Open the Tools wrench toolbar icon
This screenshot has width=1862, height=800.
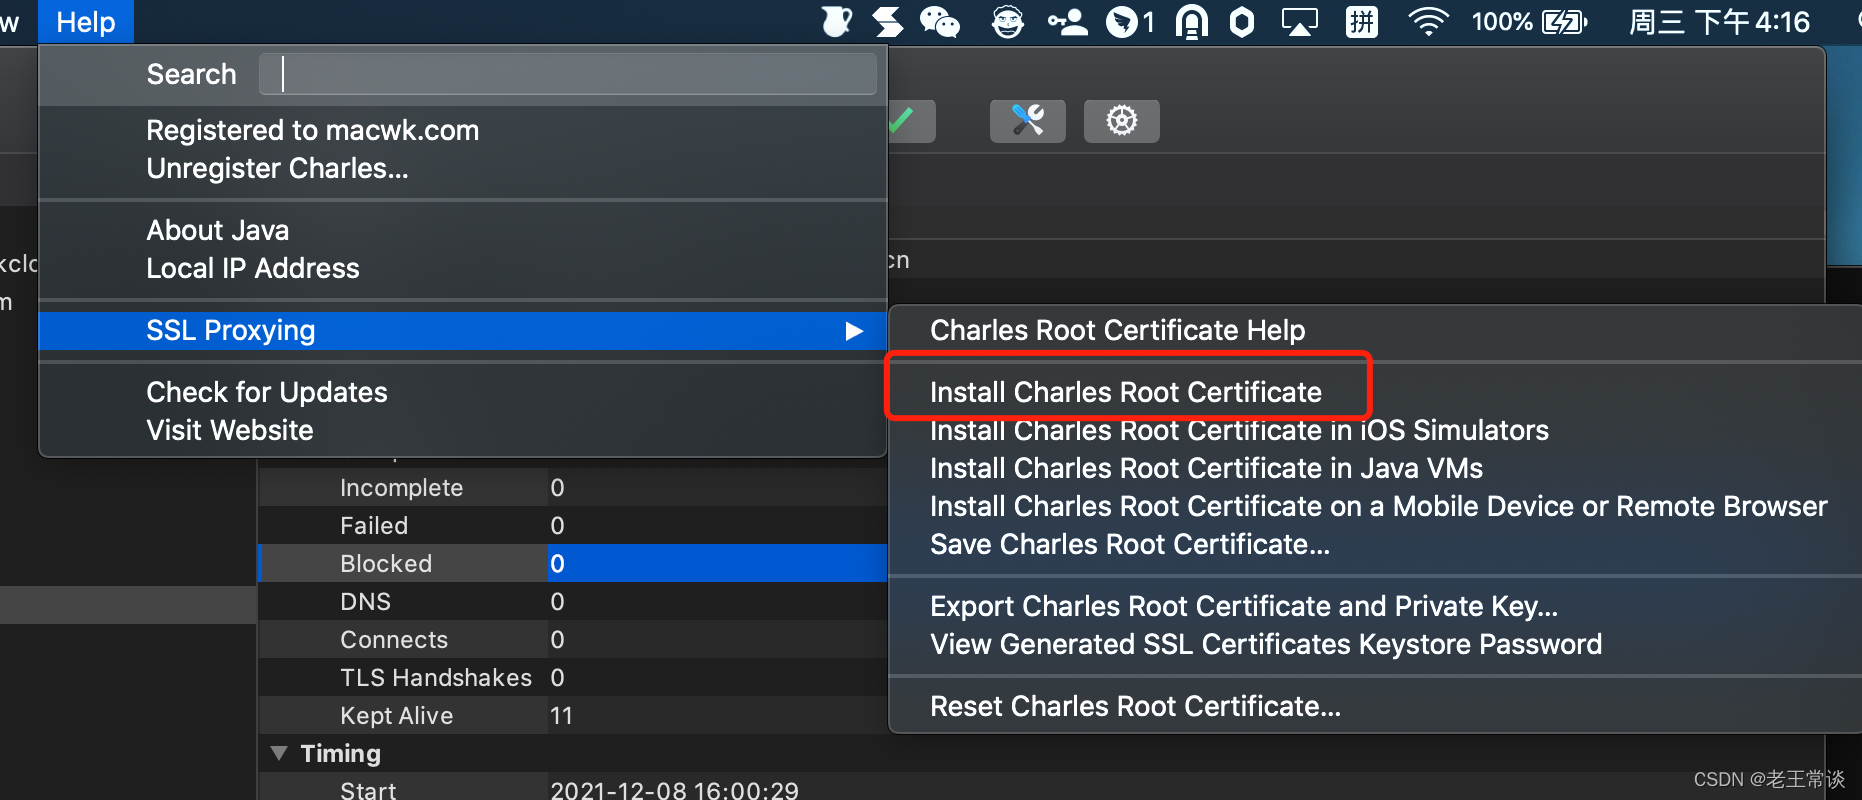1027,121
